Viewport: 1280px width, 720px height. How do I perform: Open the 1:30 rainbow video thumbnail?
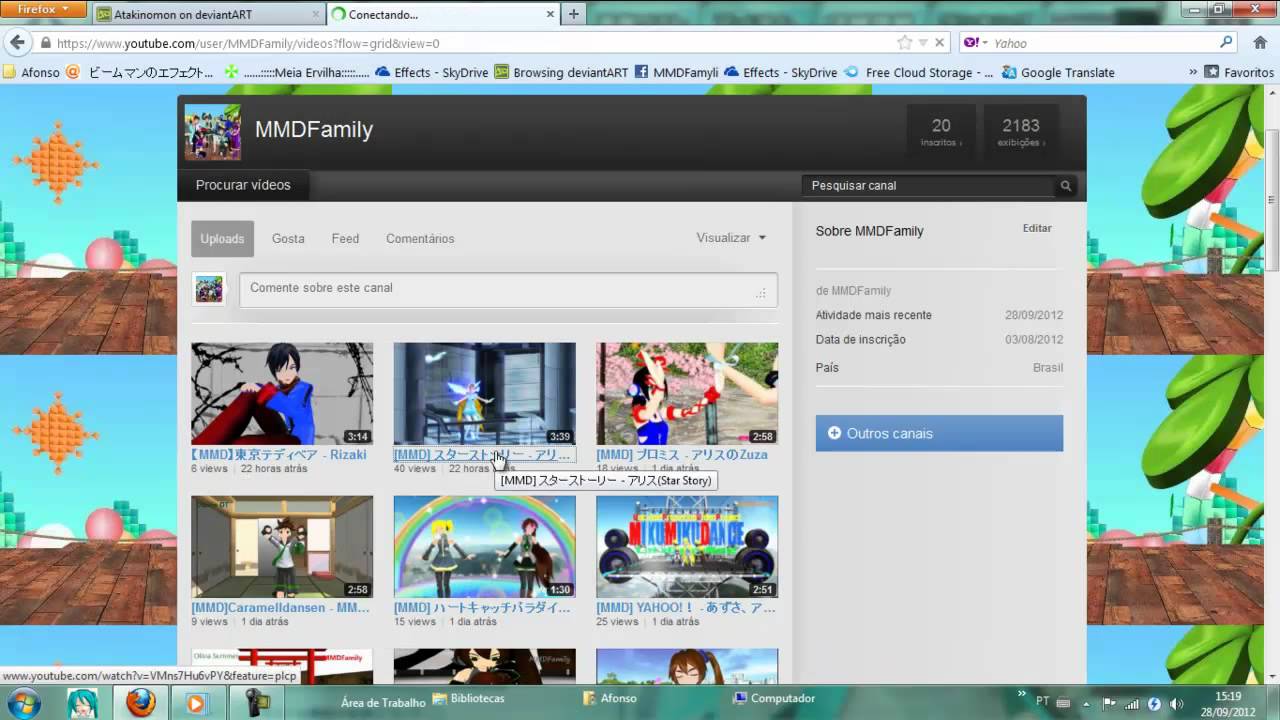484,547
